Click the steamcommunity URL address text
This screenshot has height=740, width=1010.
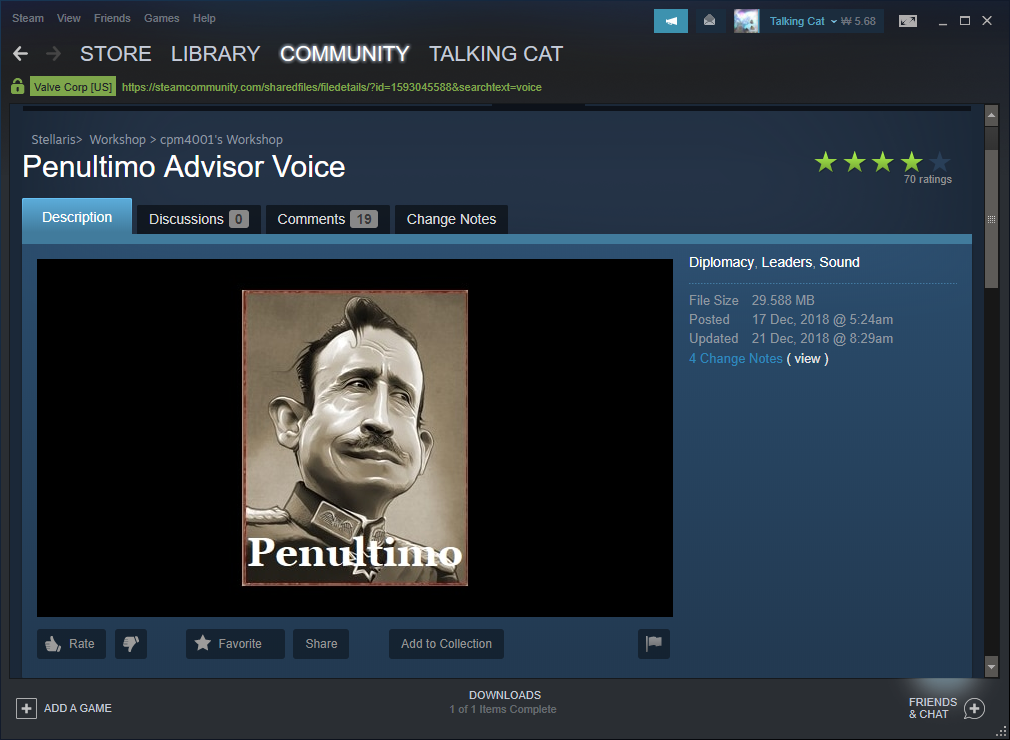332,87
